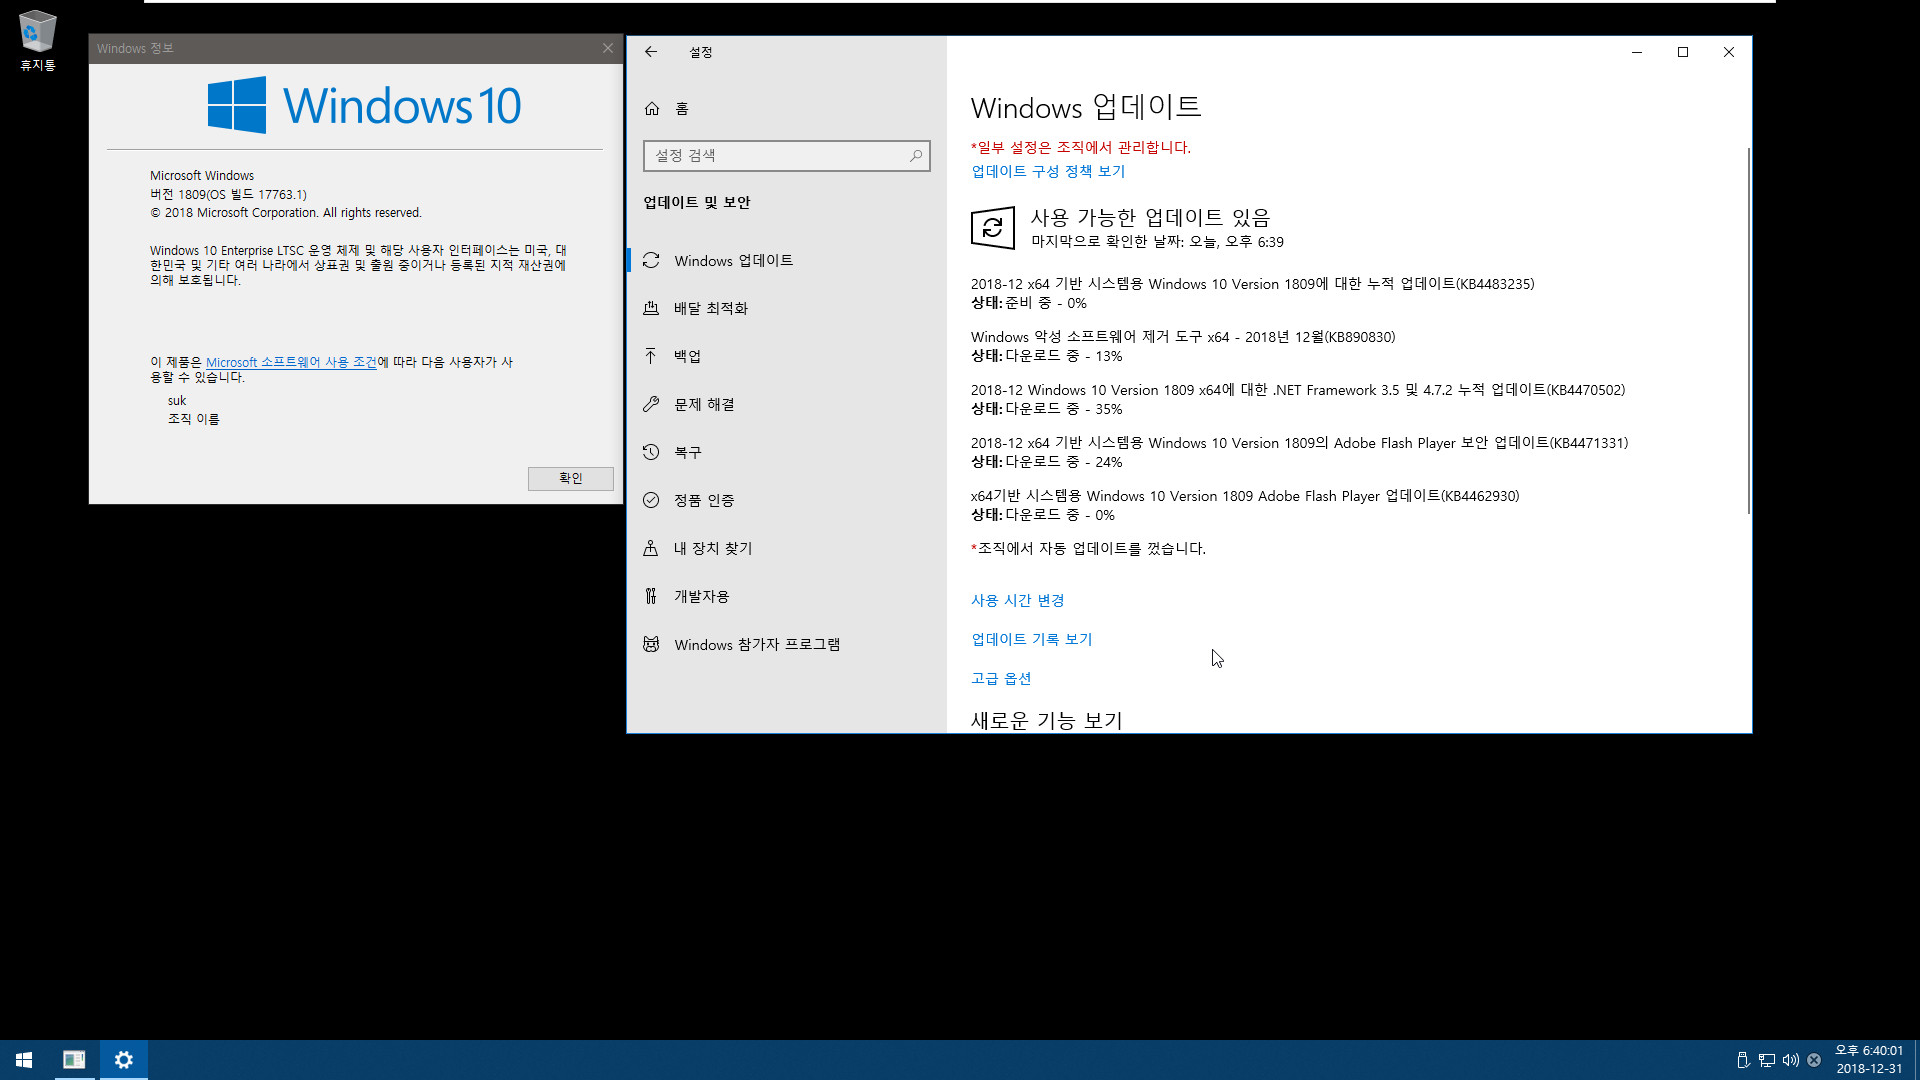1920x1080 pixels.
Task: Click the USB safely remove tray icon
Action: (x=1743, y=1060)
